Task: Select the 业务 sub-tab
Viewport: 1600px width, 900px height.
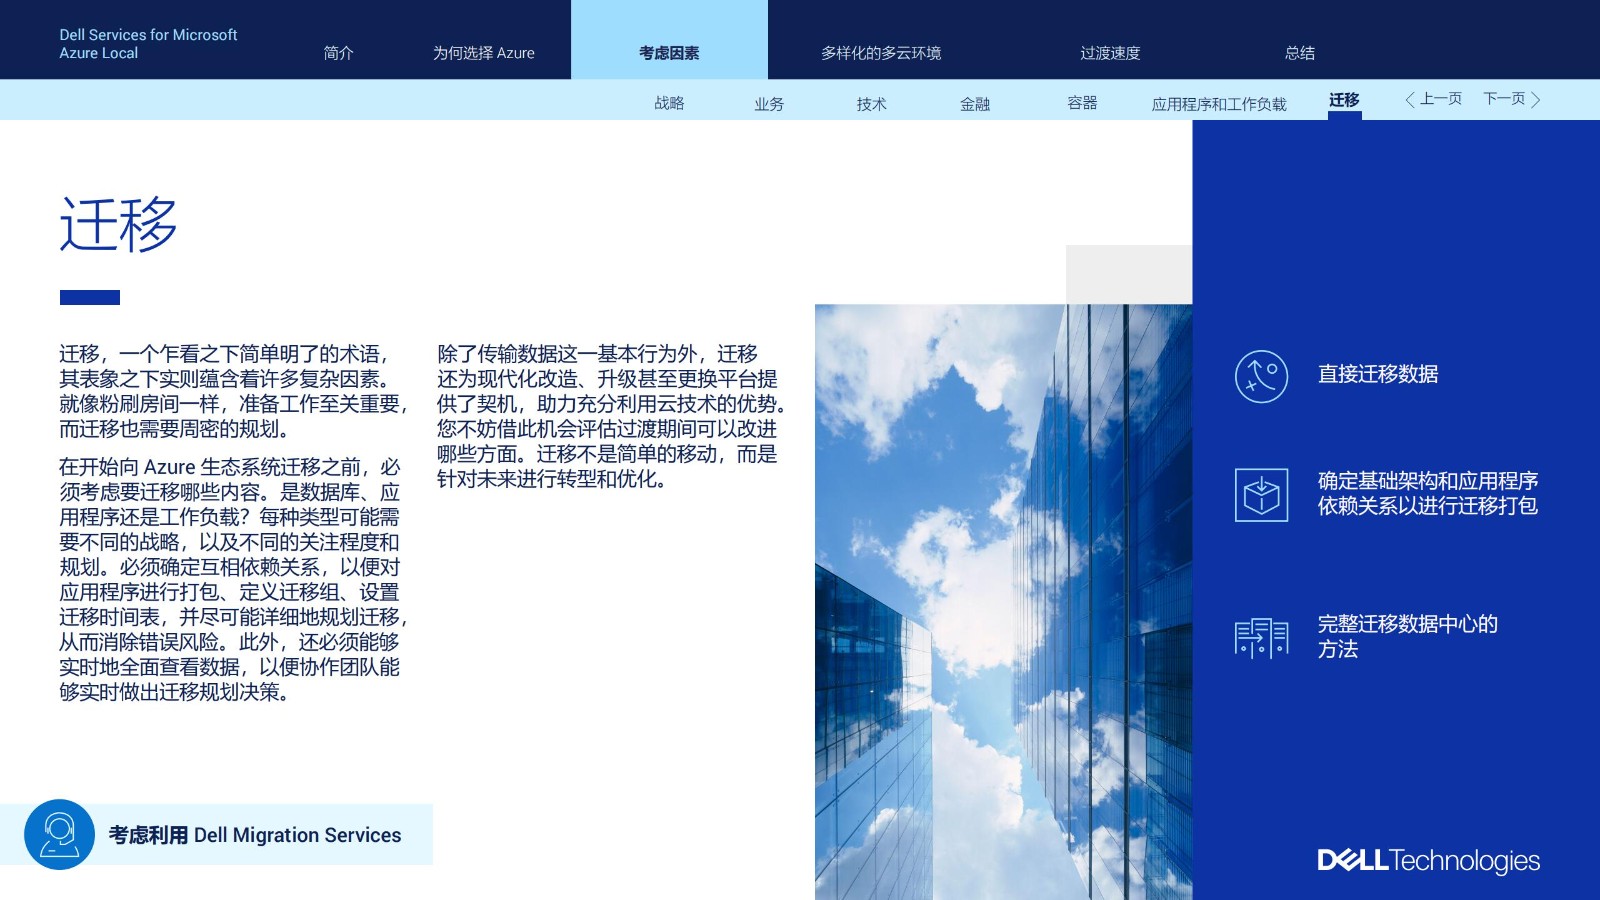Action: [768, 104]
